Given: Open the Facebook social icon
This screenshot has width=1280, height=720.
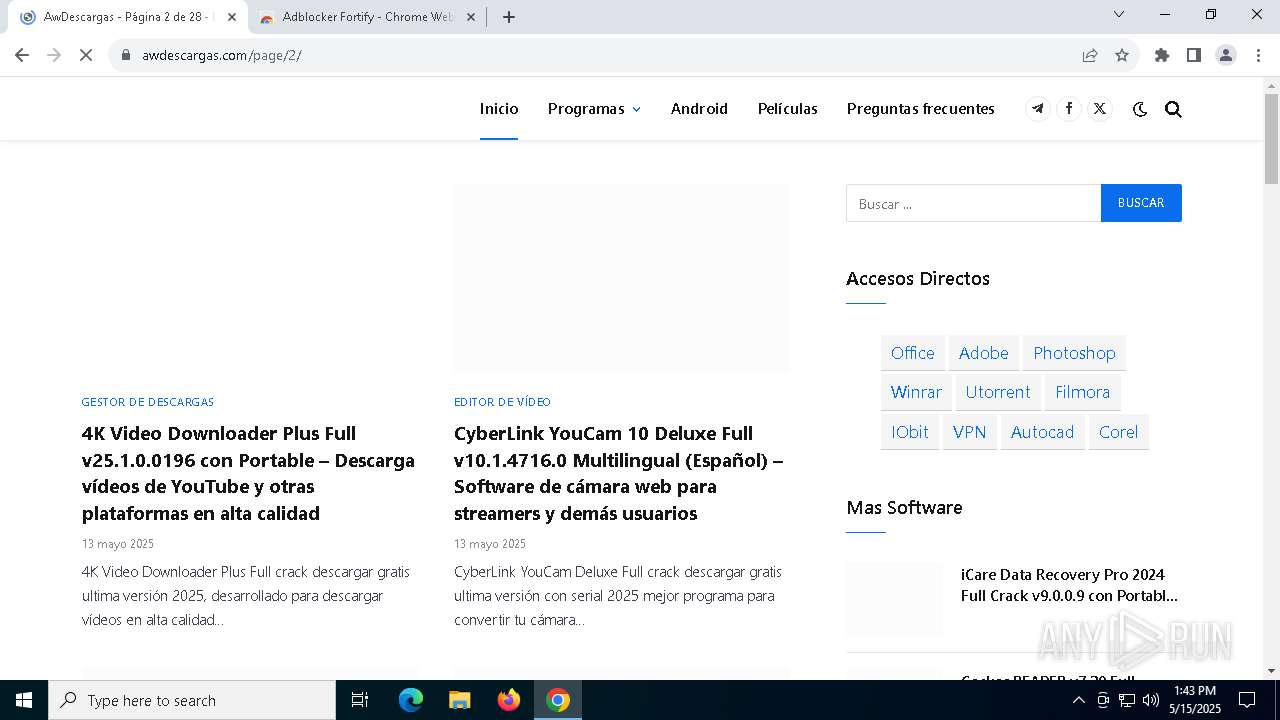Looking at the screenshot, I should (1069, 109).
